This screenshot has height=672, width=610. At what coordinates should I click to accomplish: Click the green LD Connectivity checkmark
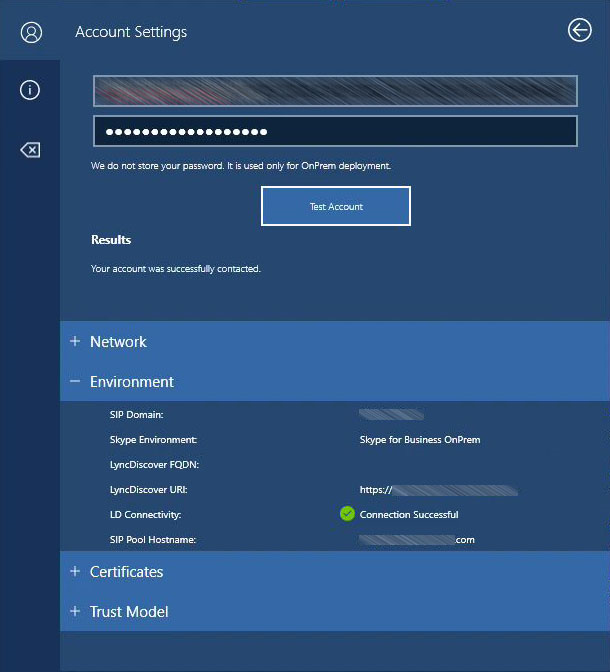[347, 514]
